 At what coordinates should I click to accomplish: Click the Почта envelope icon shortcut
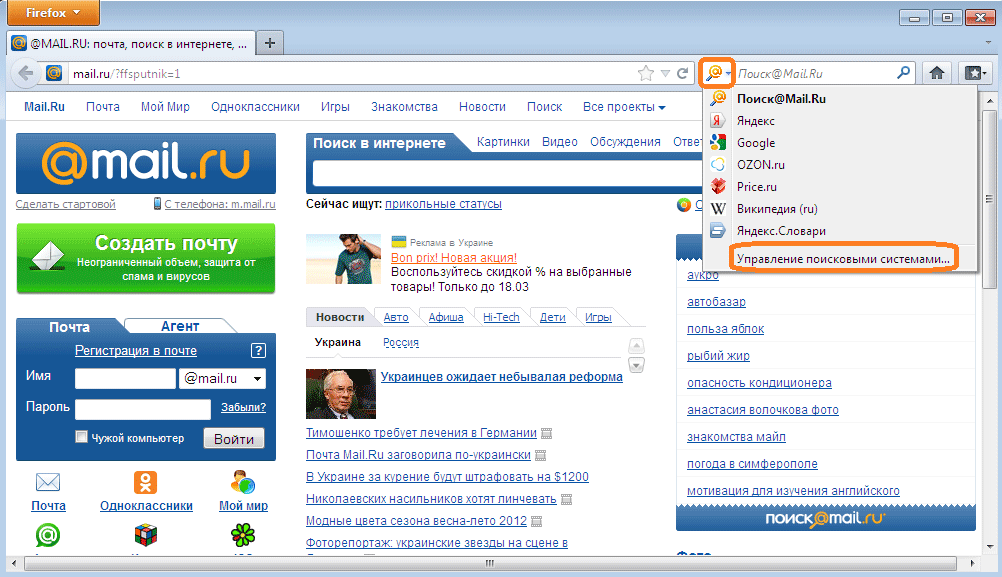click(x=48, y=482)
